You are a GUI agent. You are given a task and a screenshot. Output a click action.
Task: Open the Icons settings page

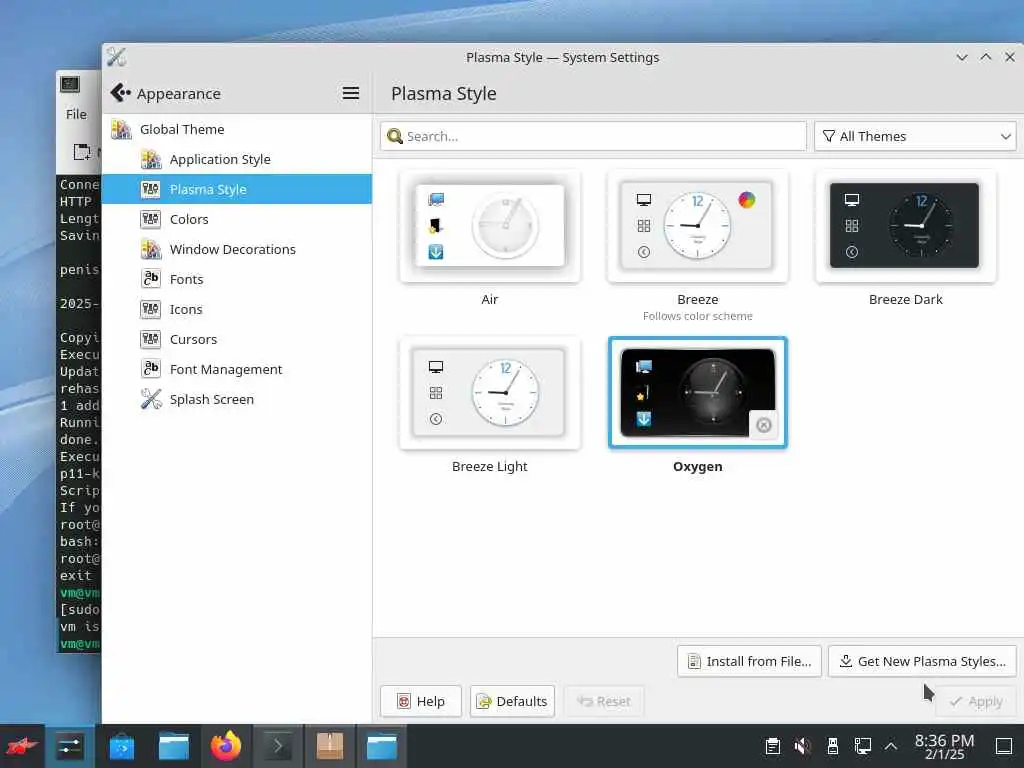click(236, 310)
